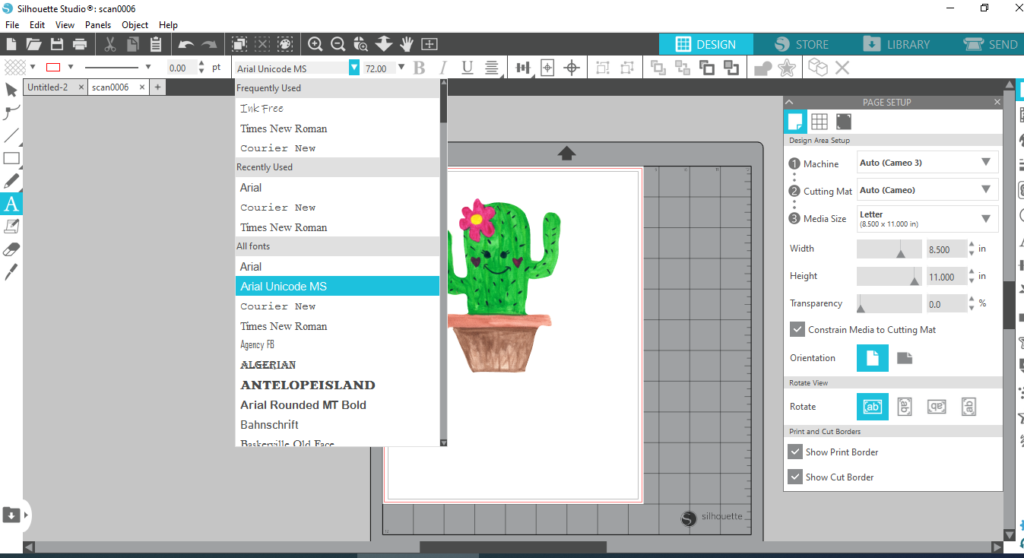This screenshot has width=1024, height=558.
Task: Expand the Media Size Letter dropdown
Action: 927,218
